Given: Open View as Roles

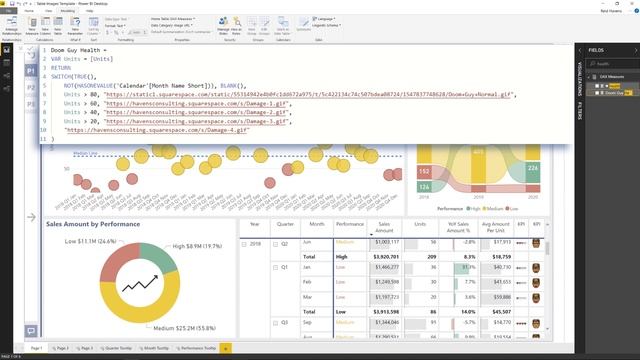Looking at the screenshot, I should (x=236, y=26).
